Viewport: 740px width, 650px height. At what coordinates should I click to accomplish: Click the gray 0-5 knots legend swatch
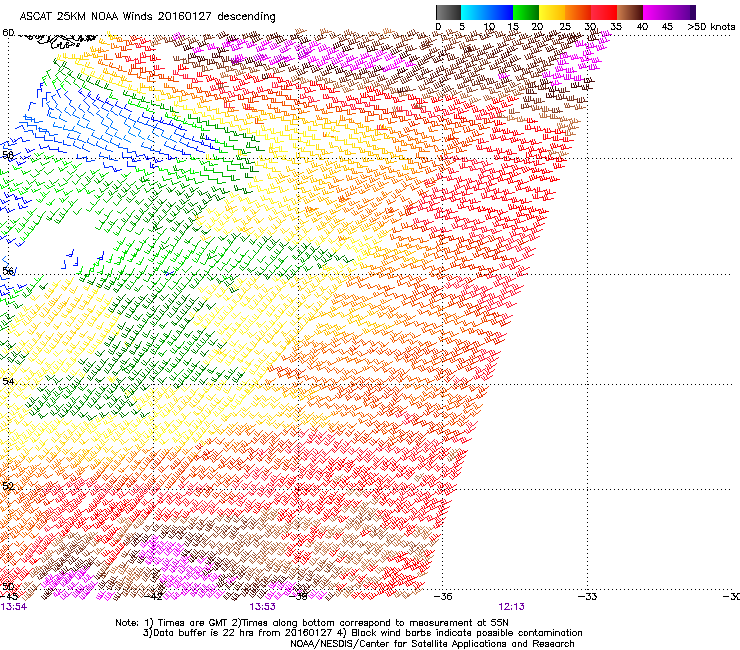pos(448,12)
